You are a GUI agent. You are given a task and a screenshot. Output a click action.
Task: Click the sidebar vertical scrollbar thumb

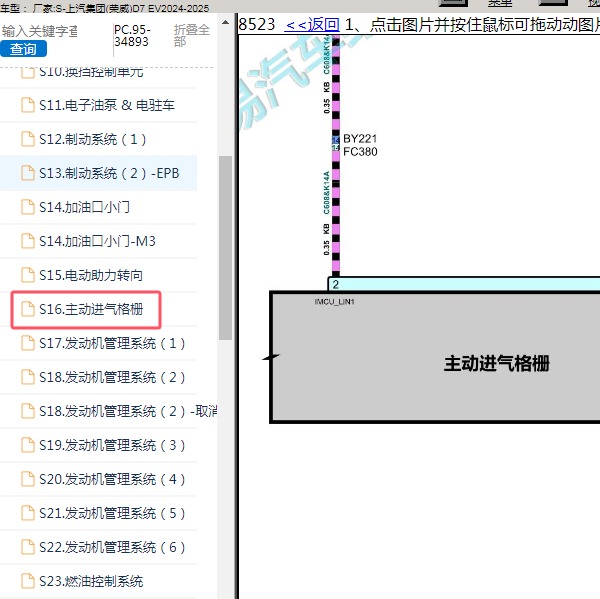point(225,248)
